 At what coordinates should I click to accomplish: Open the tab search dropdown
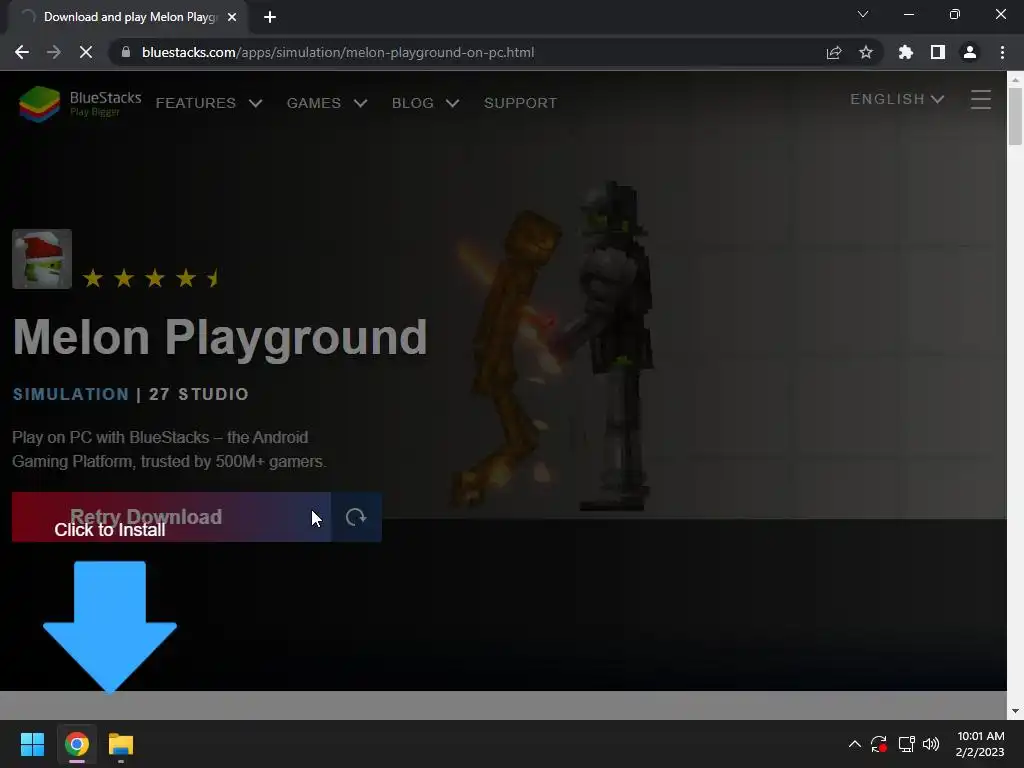point(863,14)
